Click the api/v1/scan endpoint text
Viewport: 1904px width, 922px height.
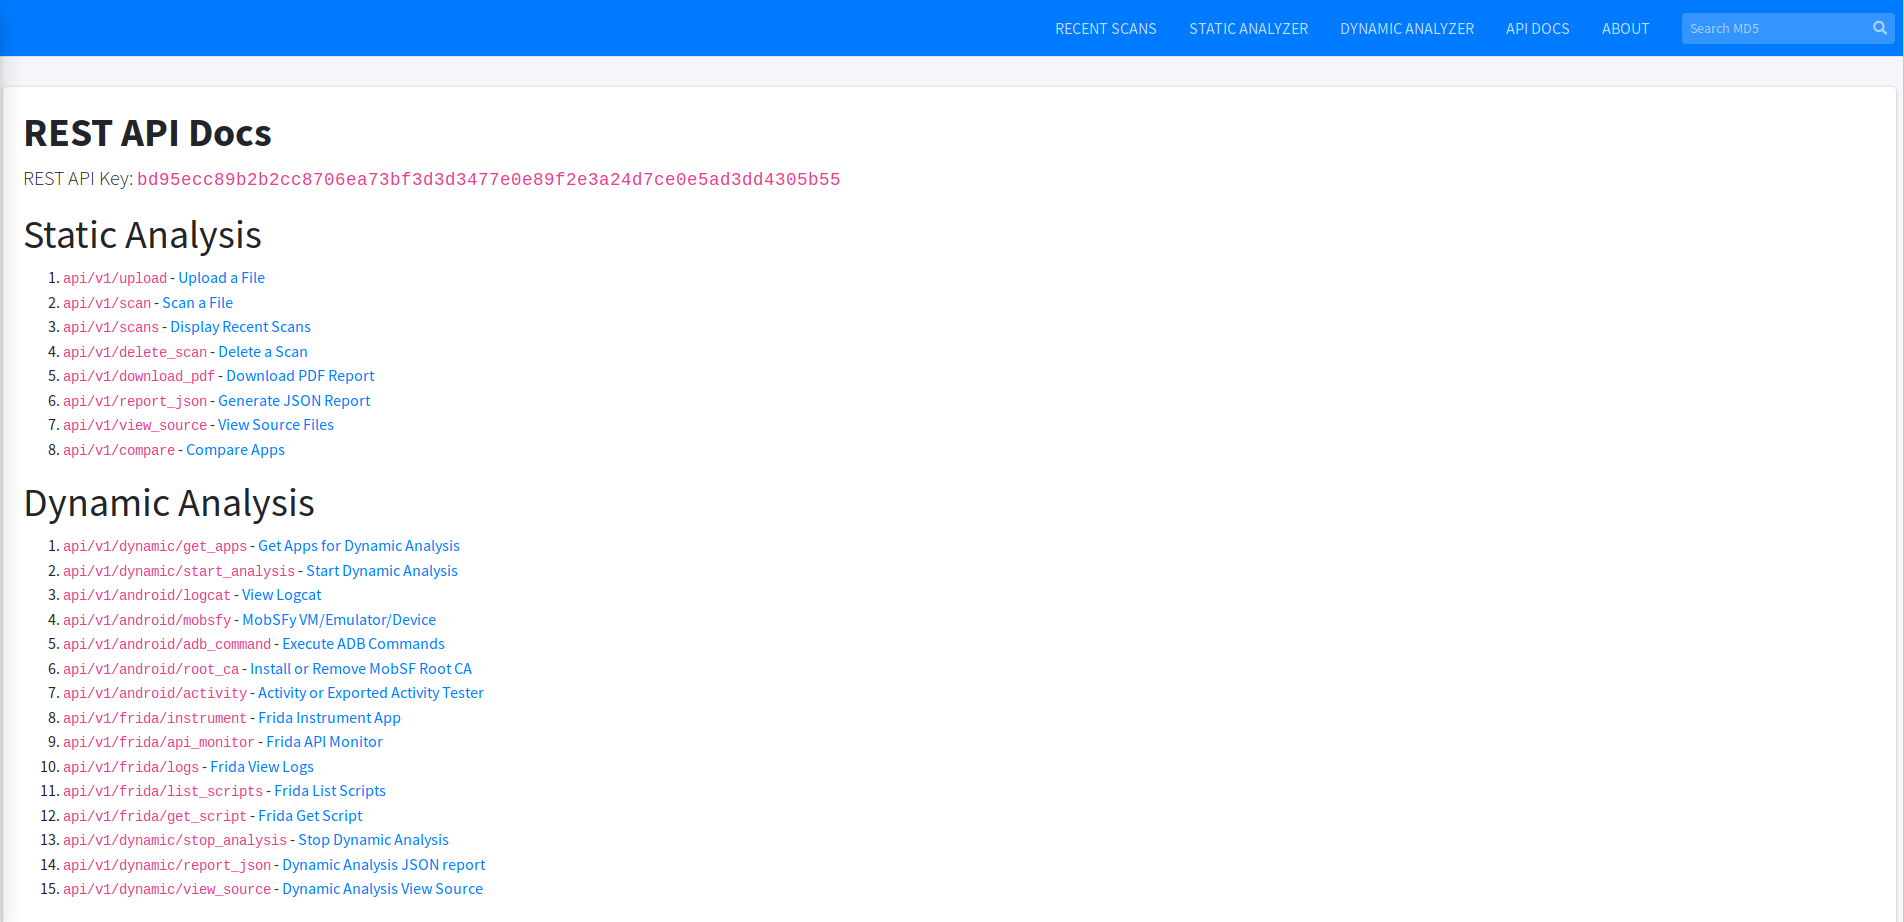107,303
